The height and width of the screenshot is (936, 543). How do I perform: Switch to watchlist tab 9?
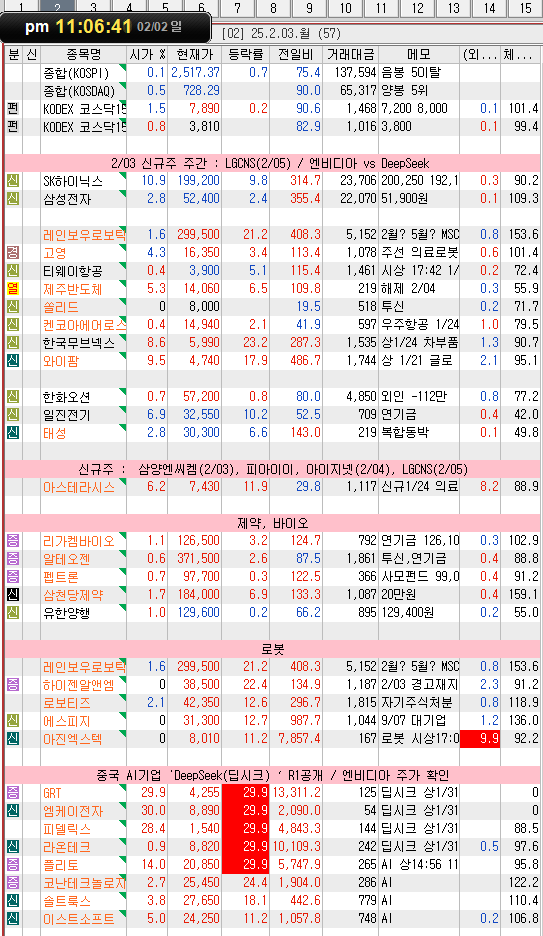(x=309, y=8)
